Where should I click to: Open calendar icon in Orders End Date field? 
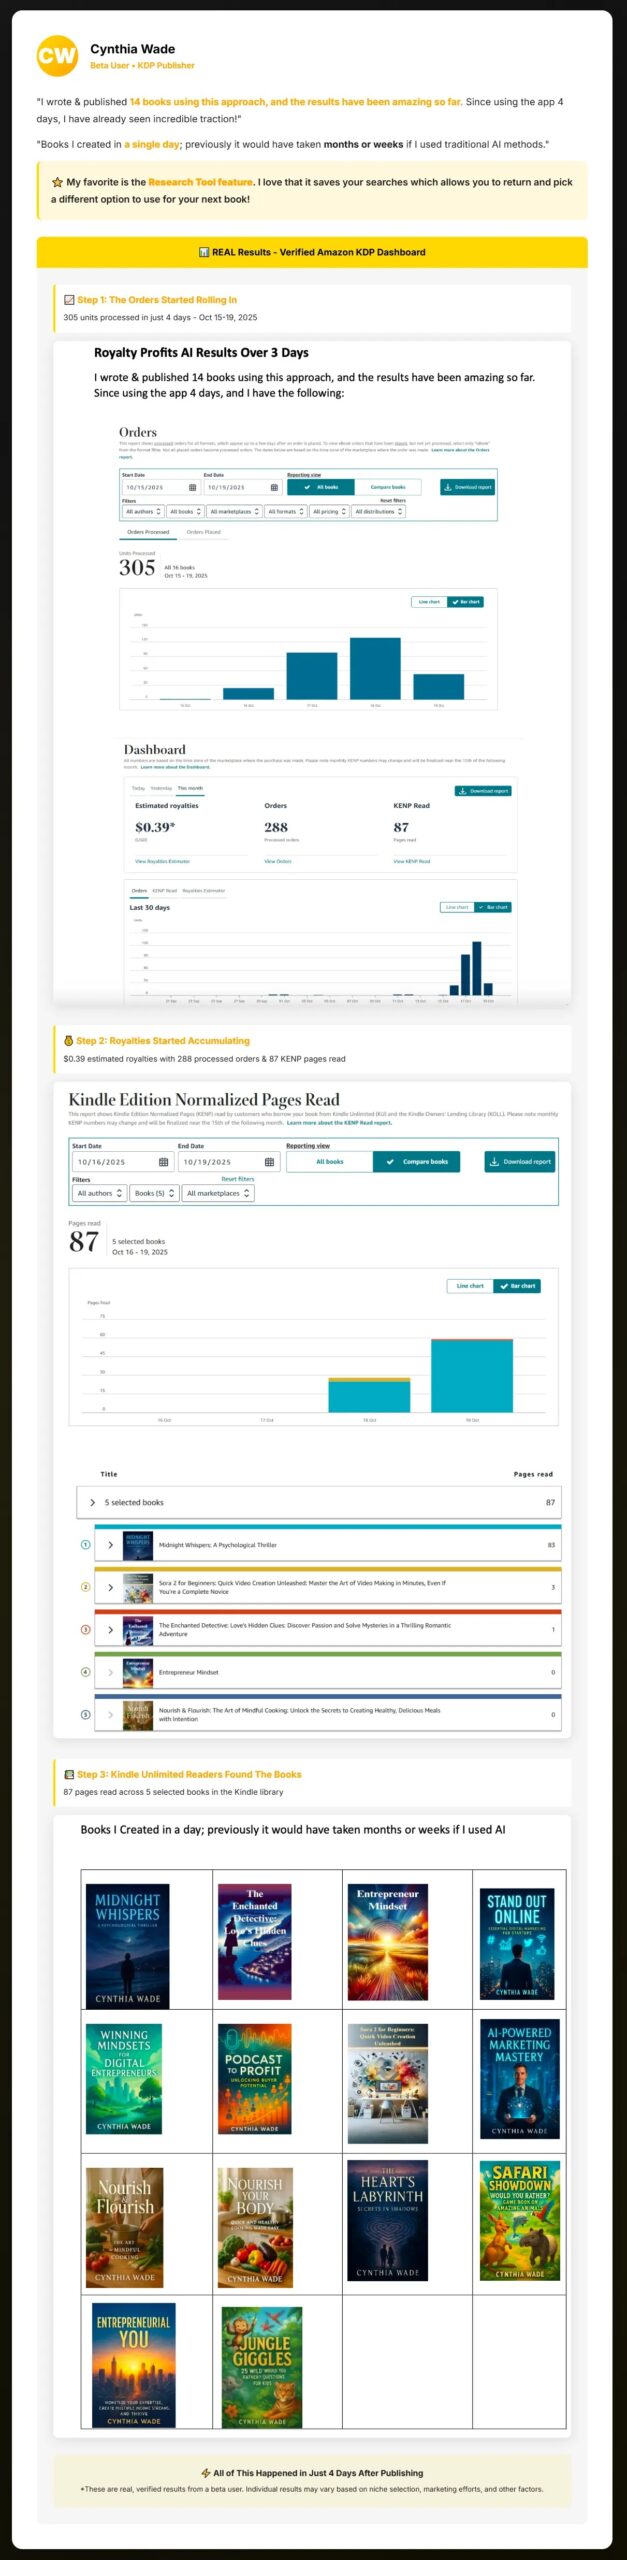274,487
